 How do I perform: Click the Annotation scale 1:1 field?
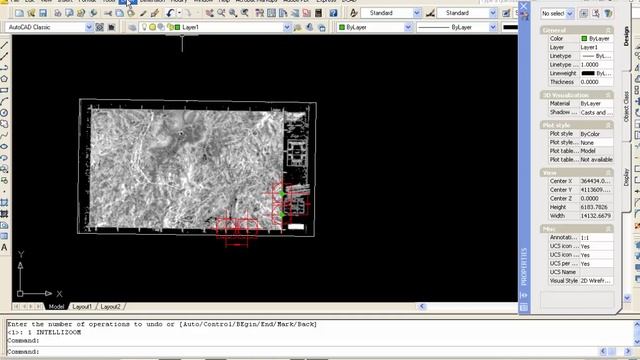[x=596, y=238]
